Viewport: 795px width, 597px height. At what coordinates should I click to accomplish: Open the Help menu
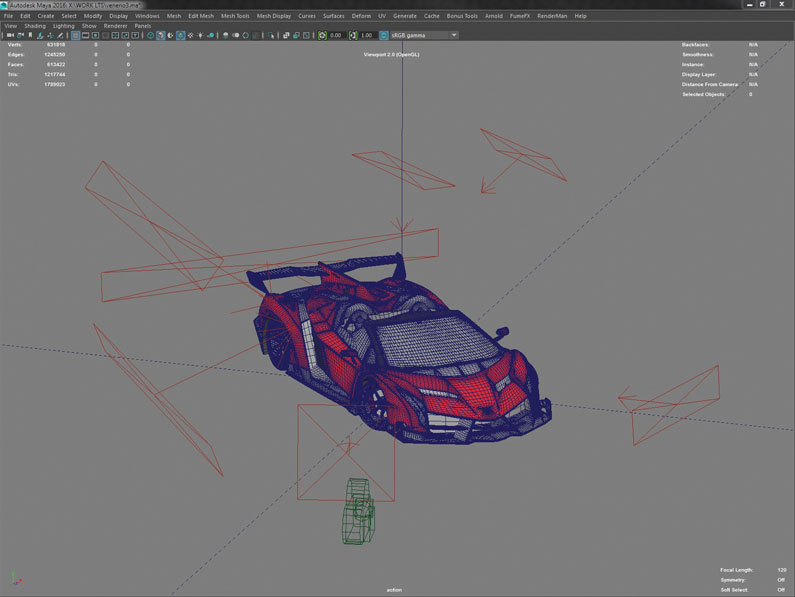pos(581,16)
